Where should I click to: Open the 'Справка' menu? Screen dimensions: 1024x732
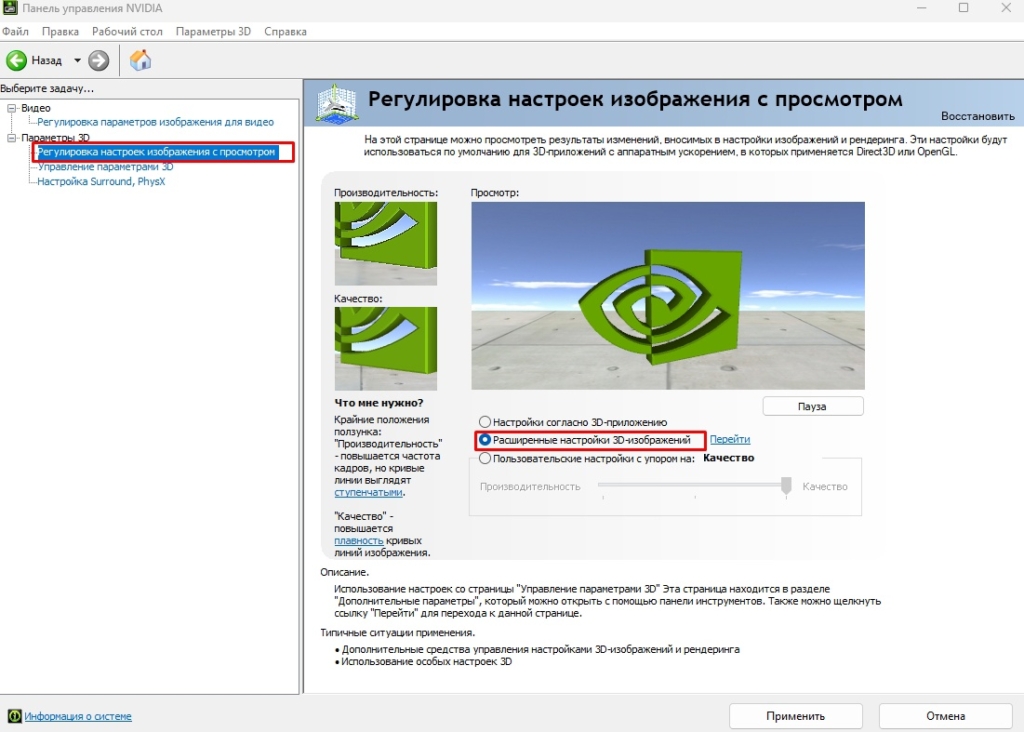click(285, 31)
